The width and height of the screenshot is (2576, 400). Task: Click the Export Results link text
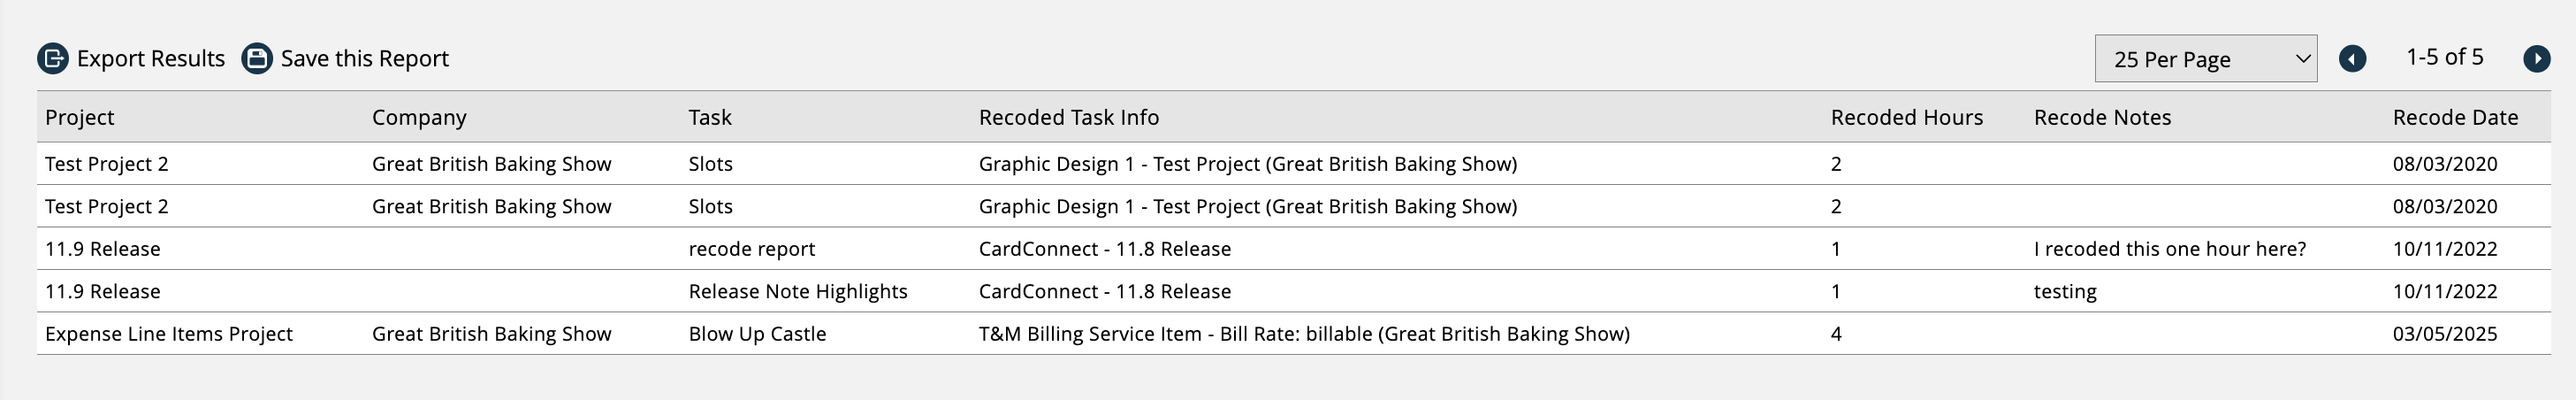pyautogui.click(x=151, y=59)
